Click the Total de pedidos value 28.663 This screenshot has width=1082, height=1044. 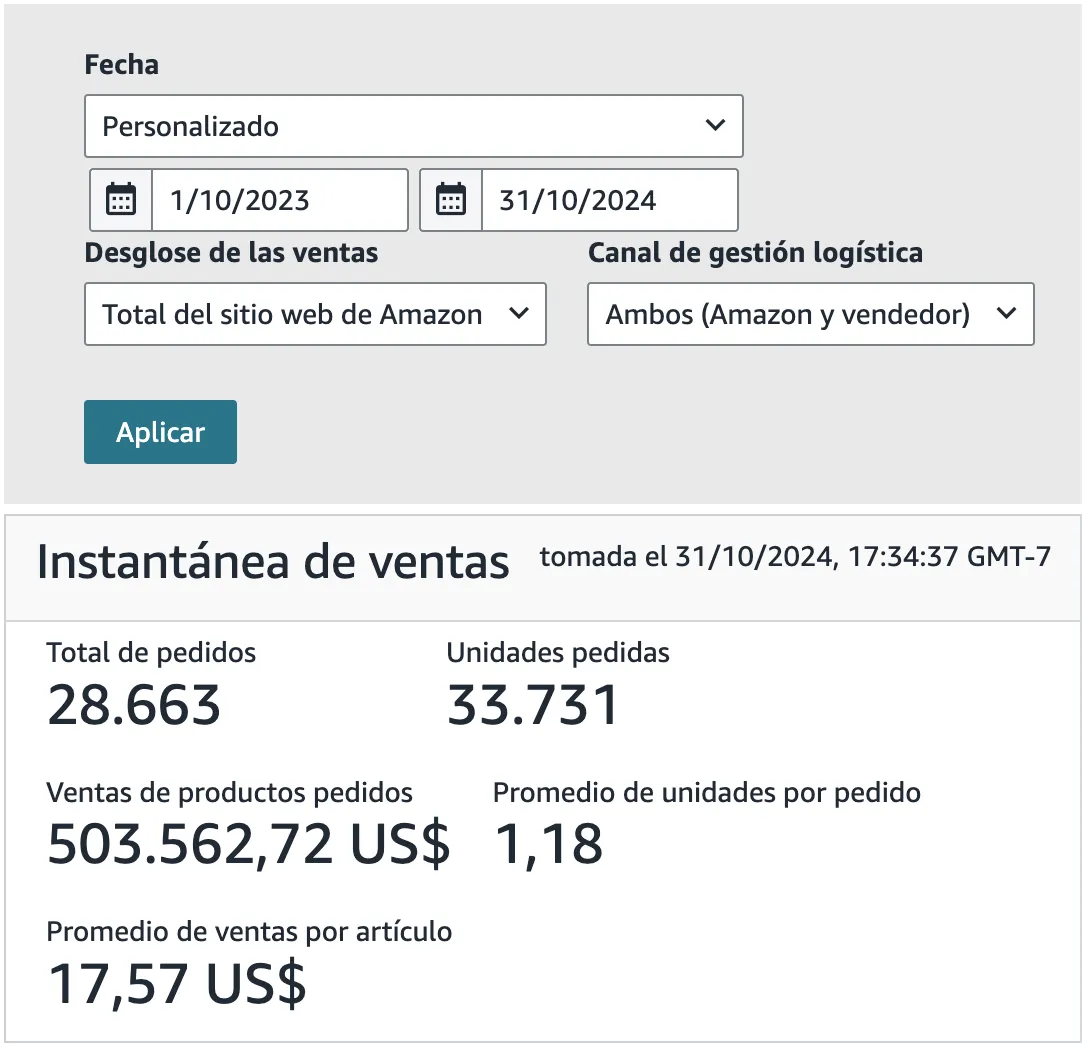[134, 706]
